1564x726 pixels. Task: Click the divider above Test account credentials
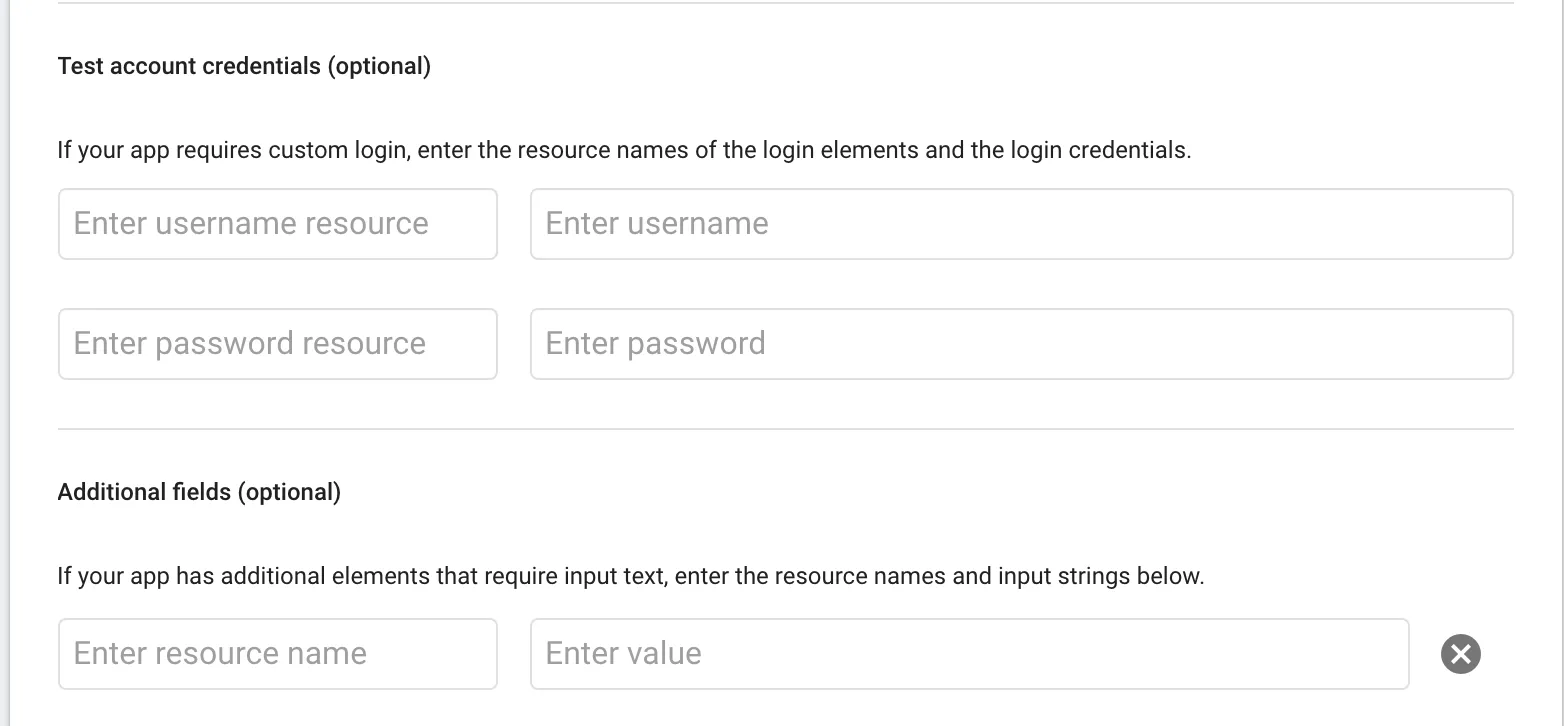tap(785, 4)
